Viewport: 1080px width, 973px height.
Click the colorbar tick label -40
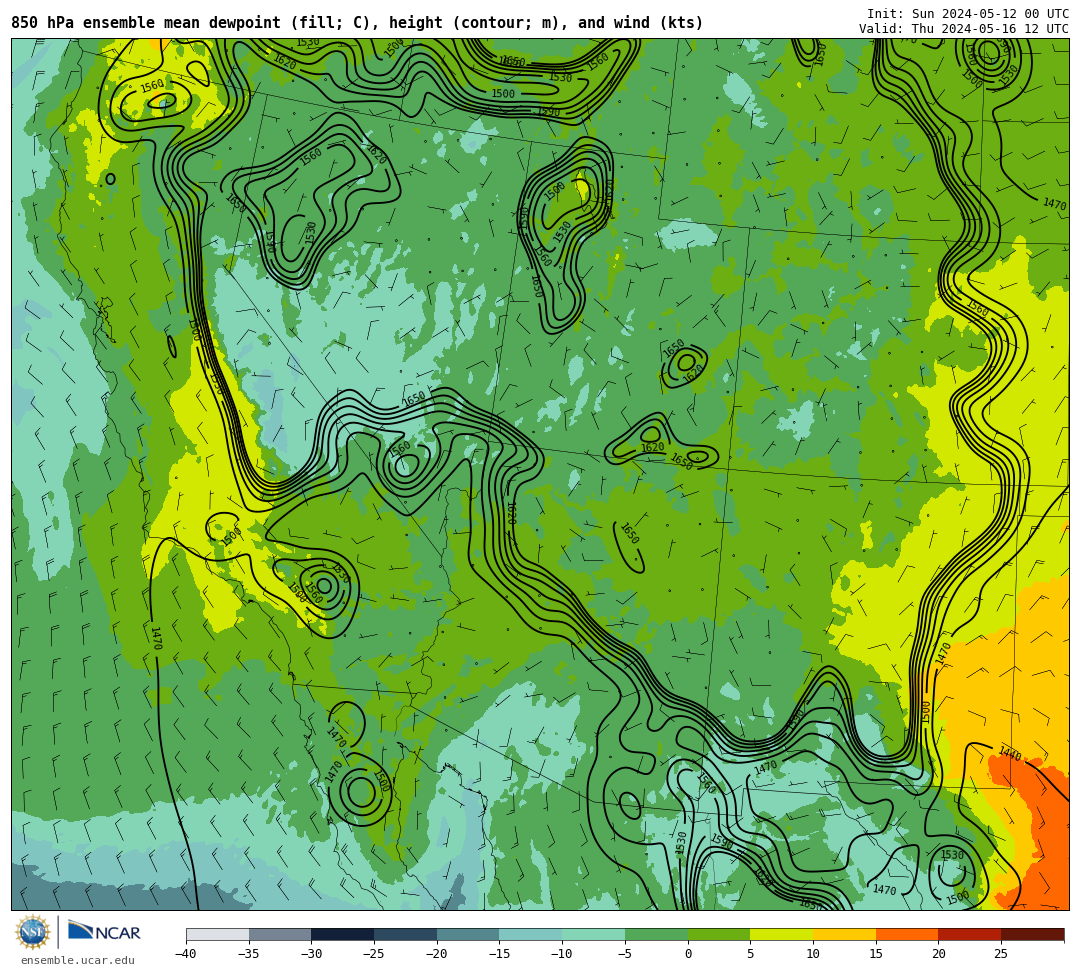click(186, 954)
